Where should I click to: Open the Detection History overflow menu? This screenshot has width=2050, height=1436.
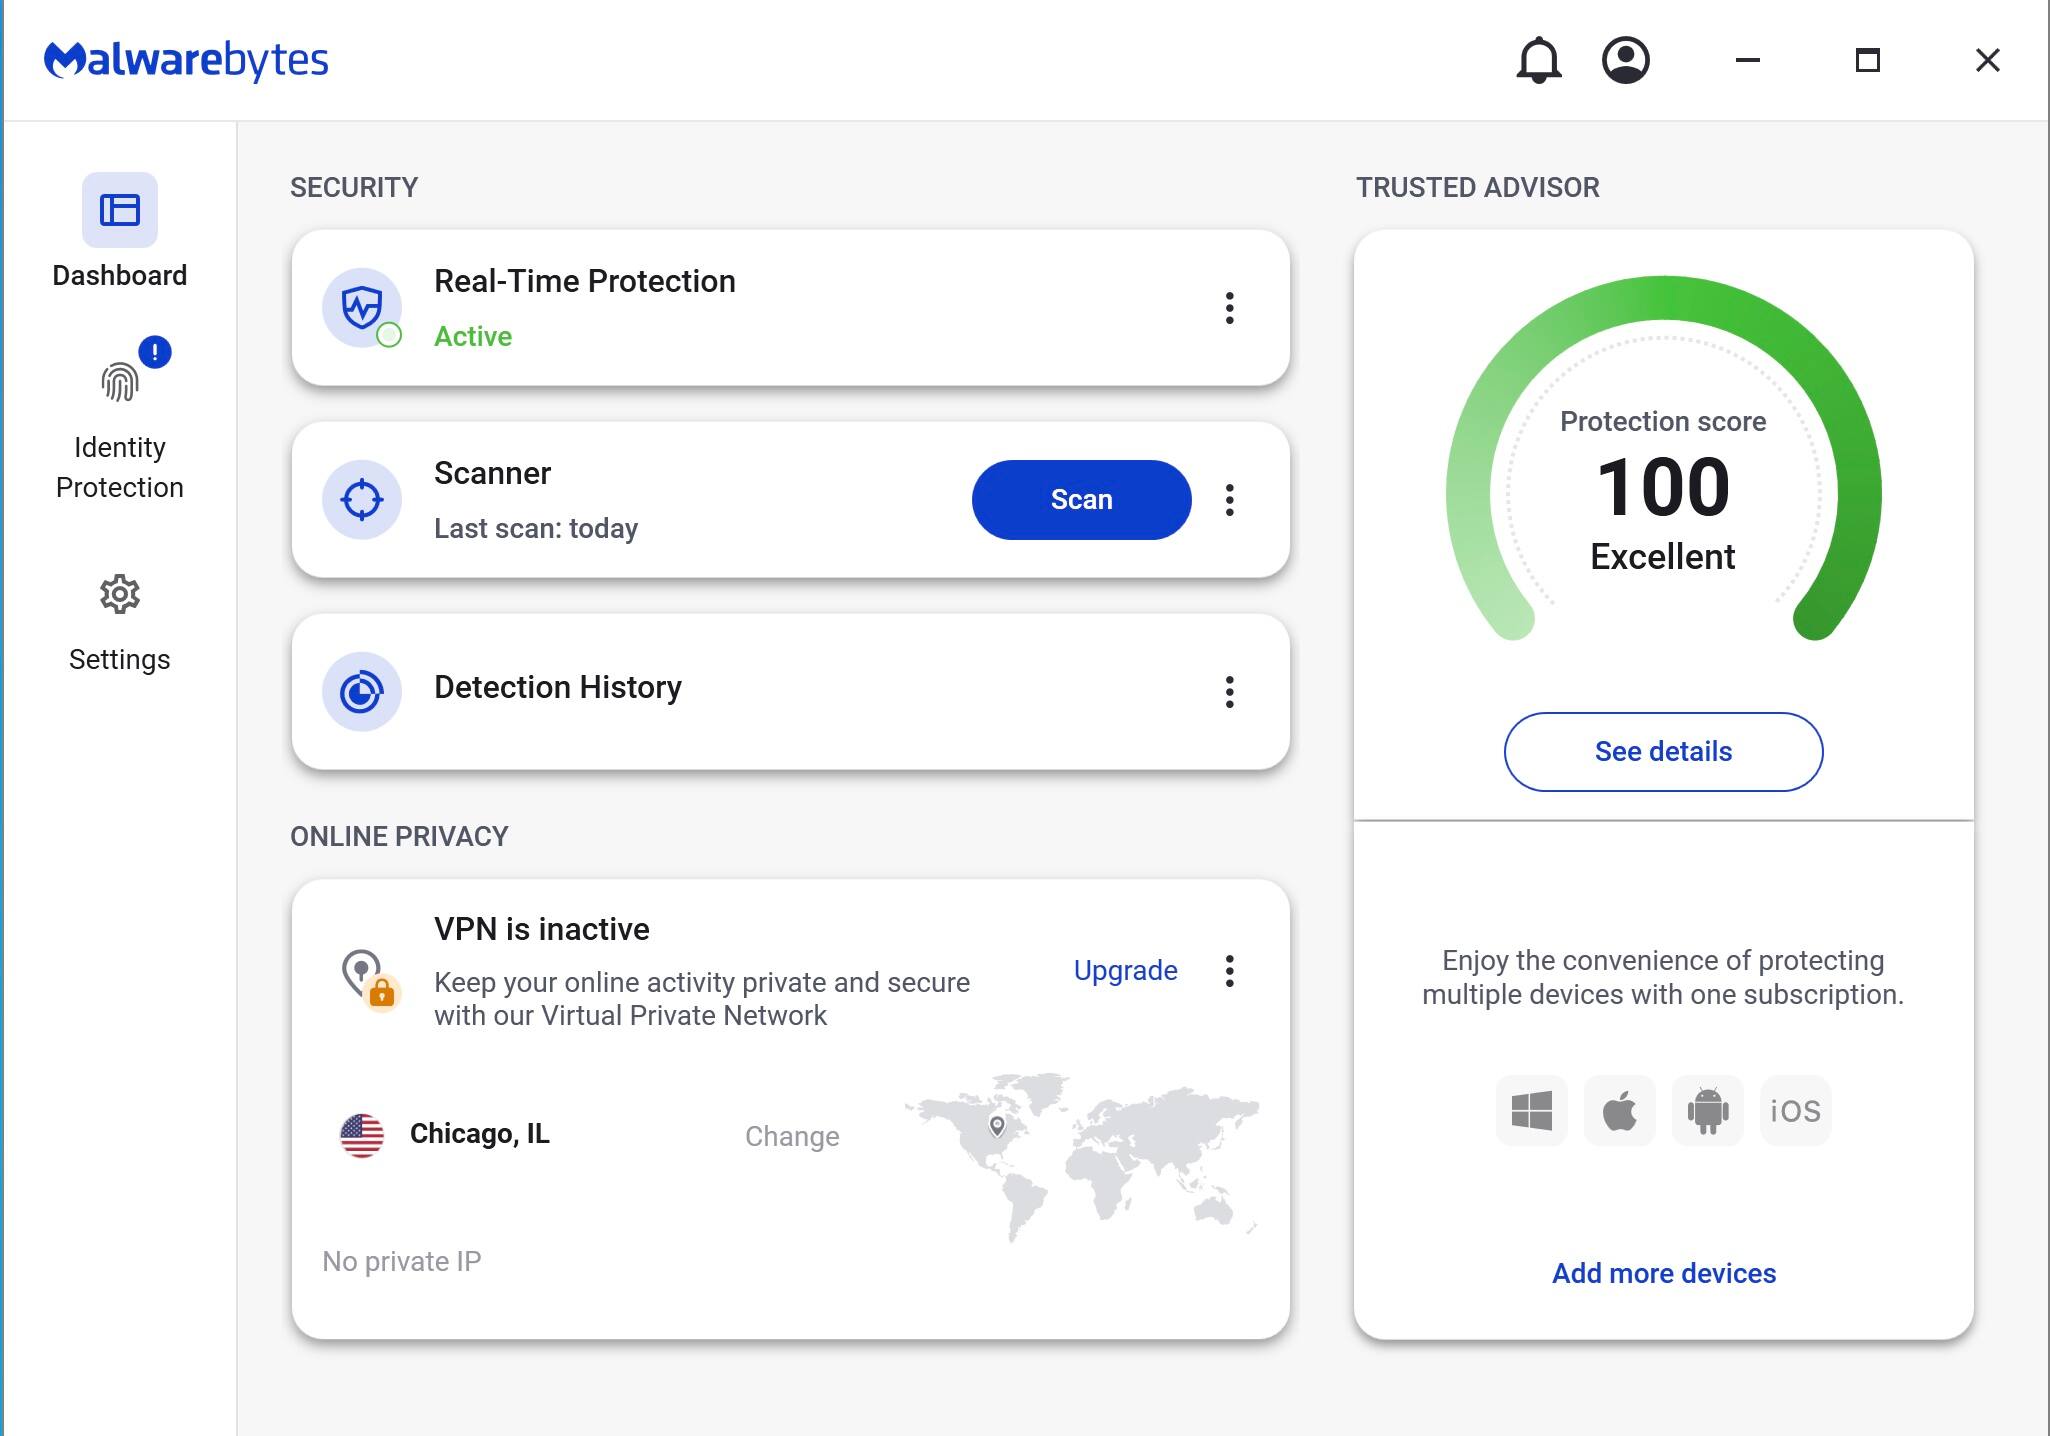[1229, 691]
